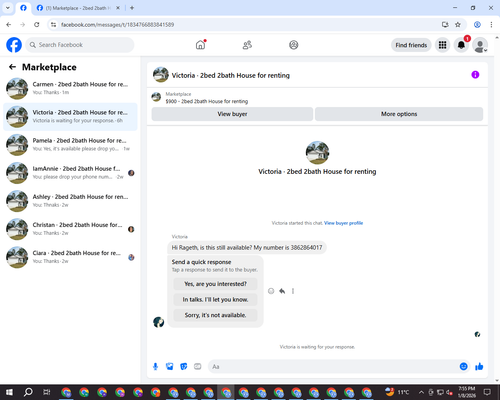The width and height of the screenshot is (500, 400).
Task: Attach a photo using the image icon
Action: (x=170, y=367)
